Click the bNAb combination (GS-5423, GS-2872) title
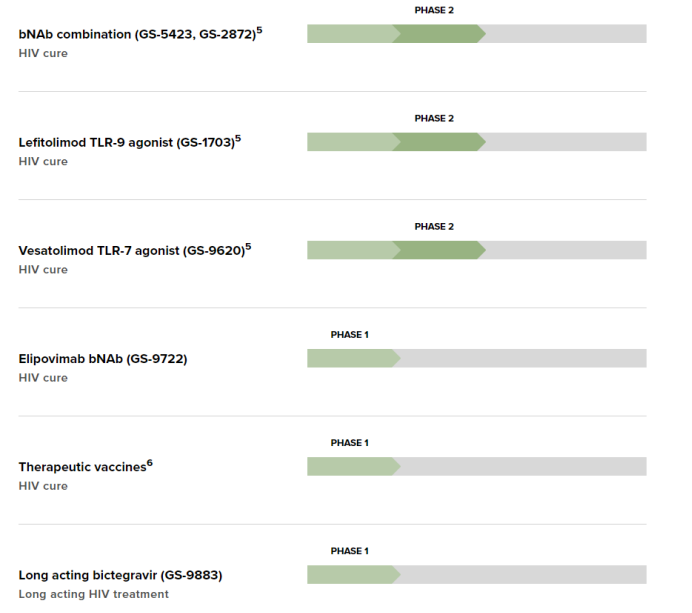Screen dimensions: 692x613 [x=136, y=35]
